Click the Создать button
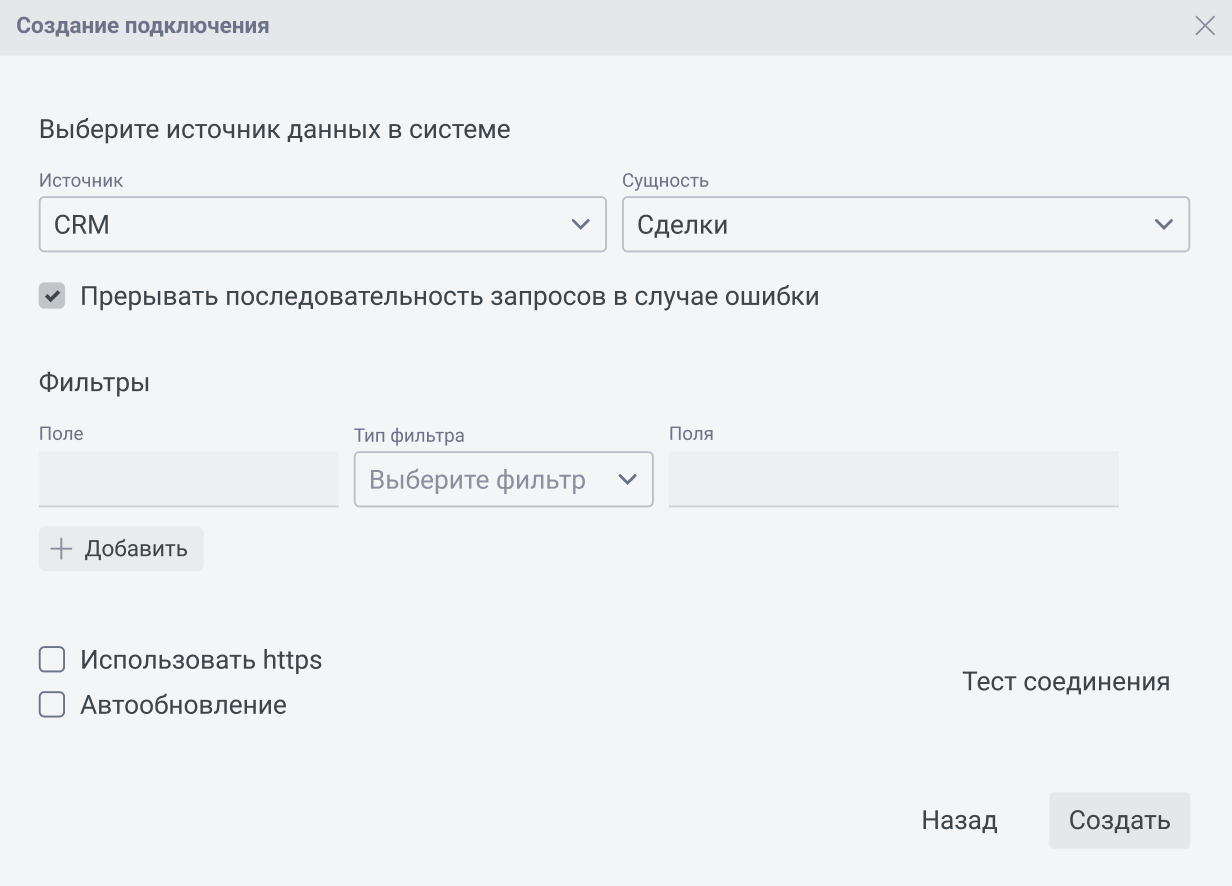This screenshot has width=1232, height=886. [x=1120, y=821]
